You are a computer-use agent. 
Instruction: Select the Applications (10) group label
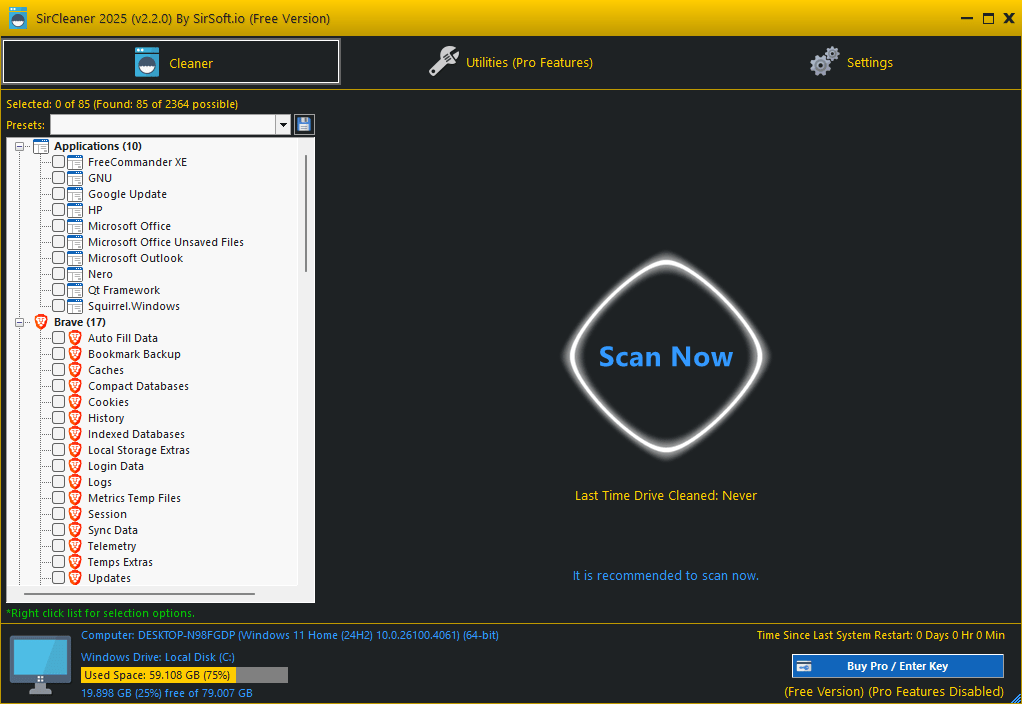coord(98,146)
